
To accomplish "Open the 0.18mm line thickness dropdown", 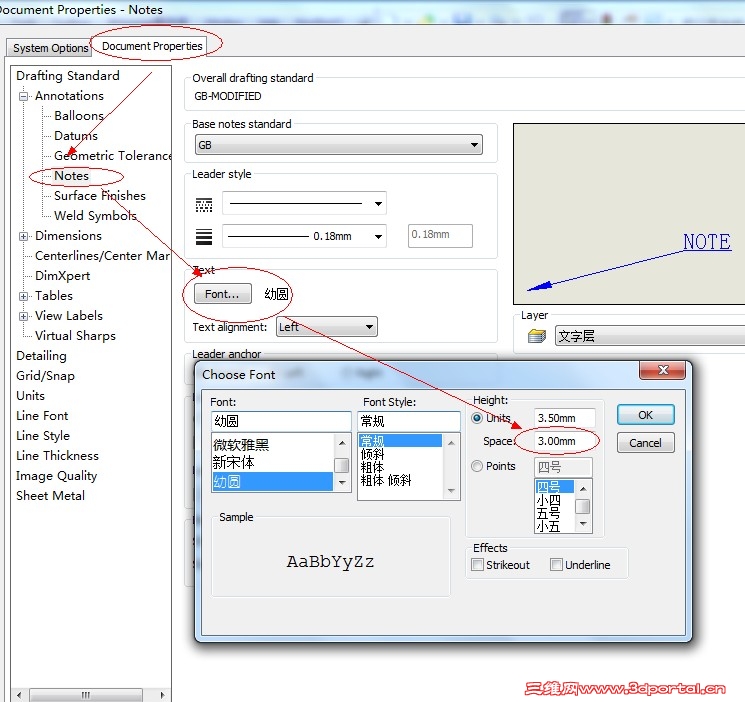I will 304,236.
